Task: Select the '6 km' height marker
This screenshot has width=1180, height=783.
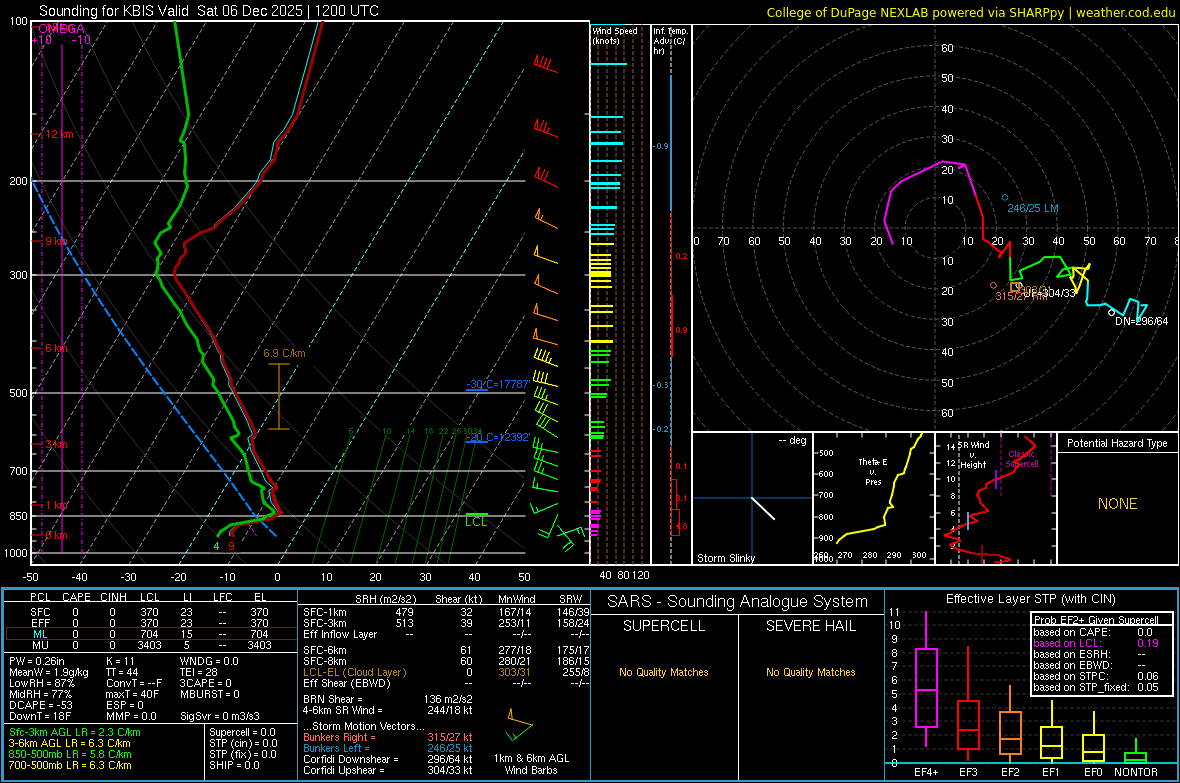Action: (x=56, y=348)
